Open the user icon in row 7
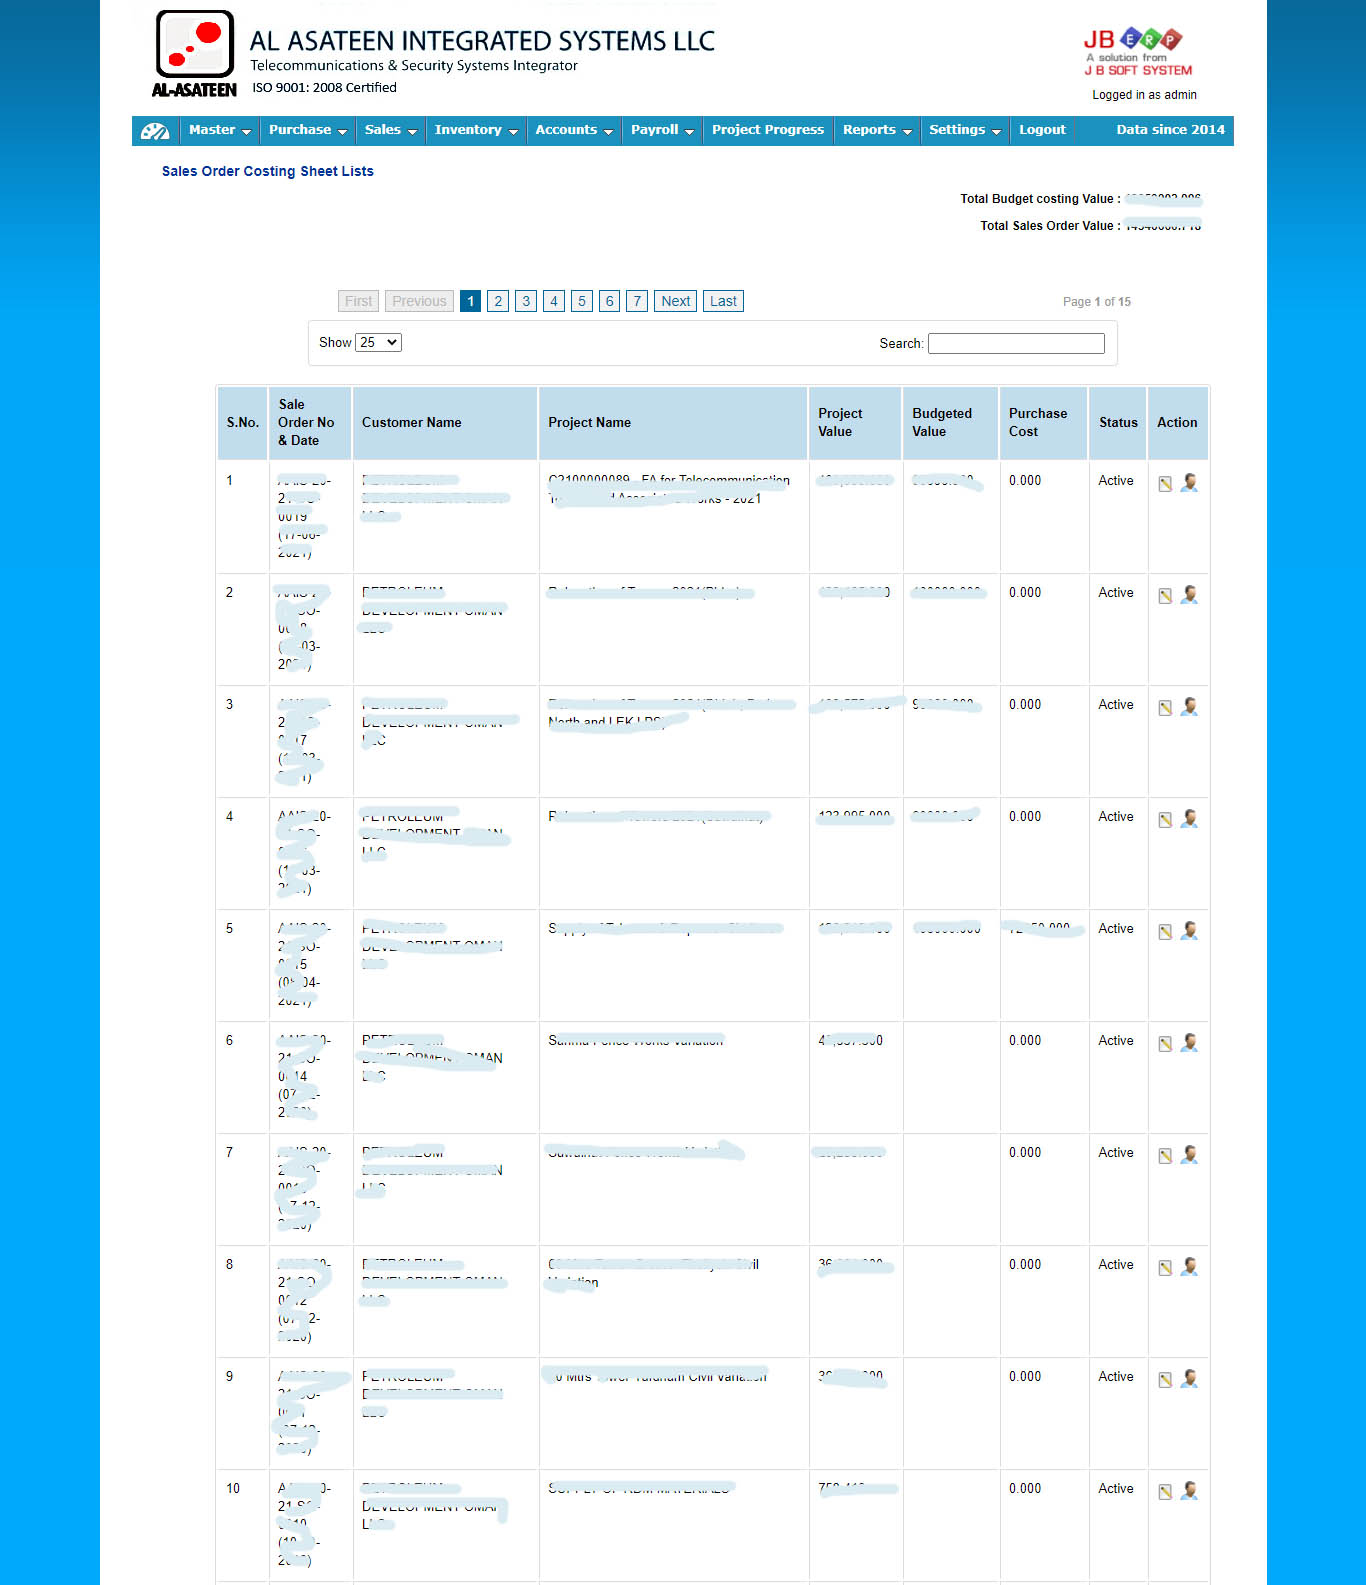Screen dimensions: 1366x1585 (1189, 1154)
